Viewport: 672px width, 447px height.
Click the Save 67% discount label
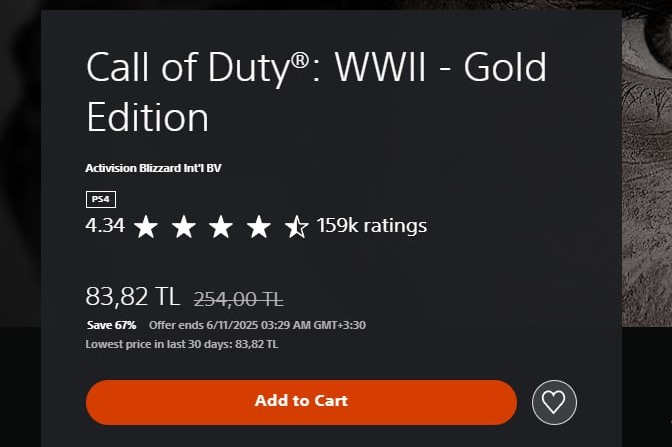pos(111,325)
